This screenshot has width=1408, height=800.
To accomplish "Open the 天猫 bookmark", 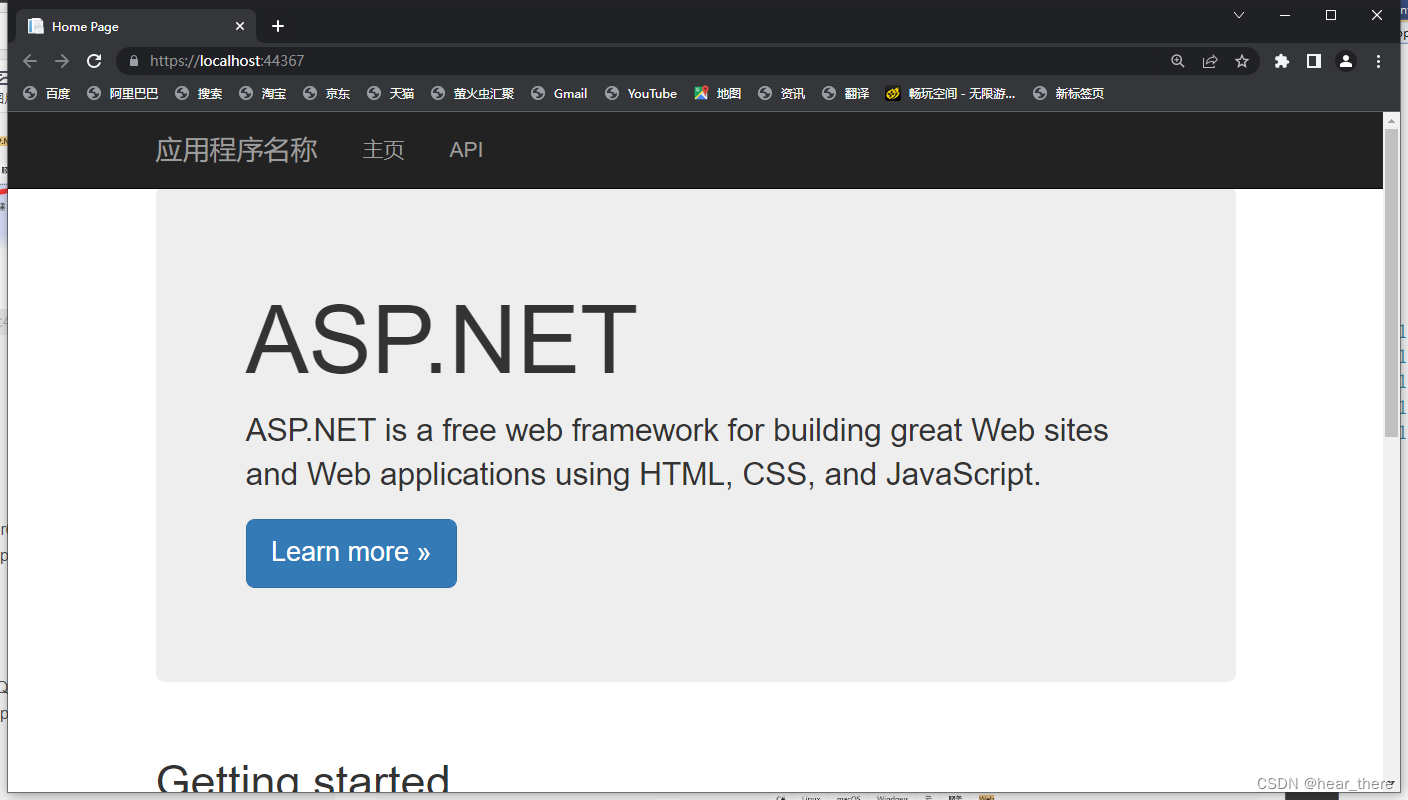I will click(391, 93).
